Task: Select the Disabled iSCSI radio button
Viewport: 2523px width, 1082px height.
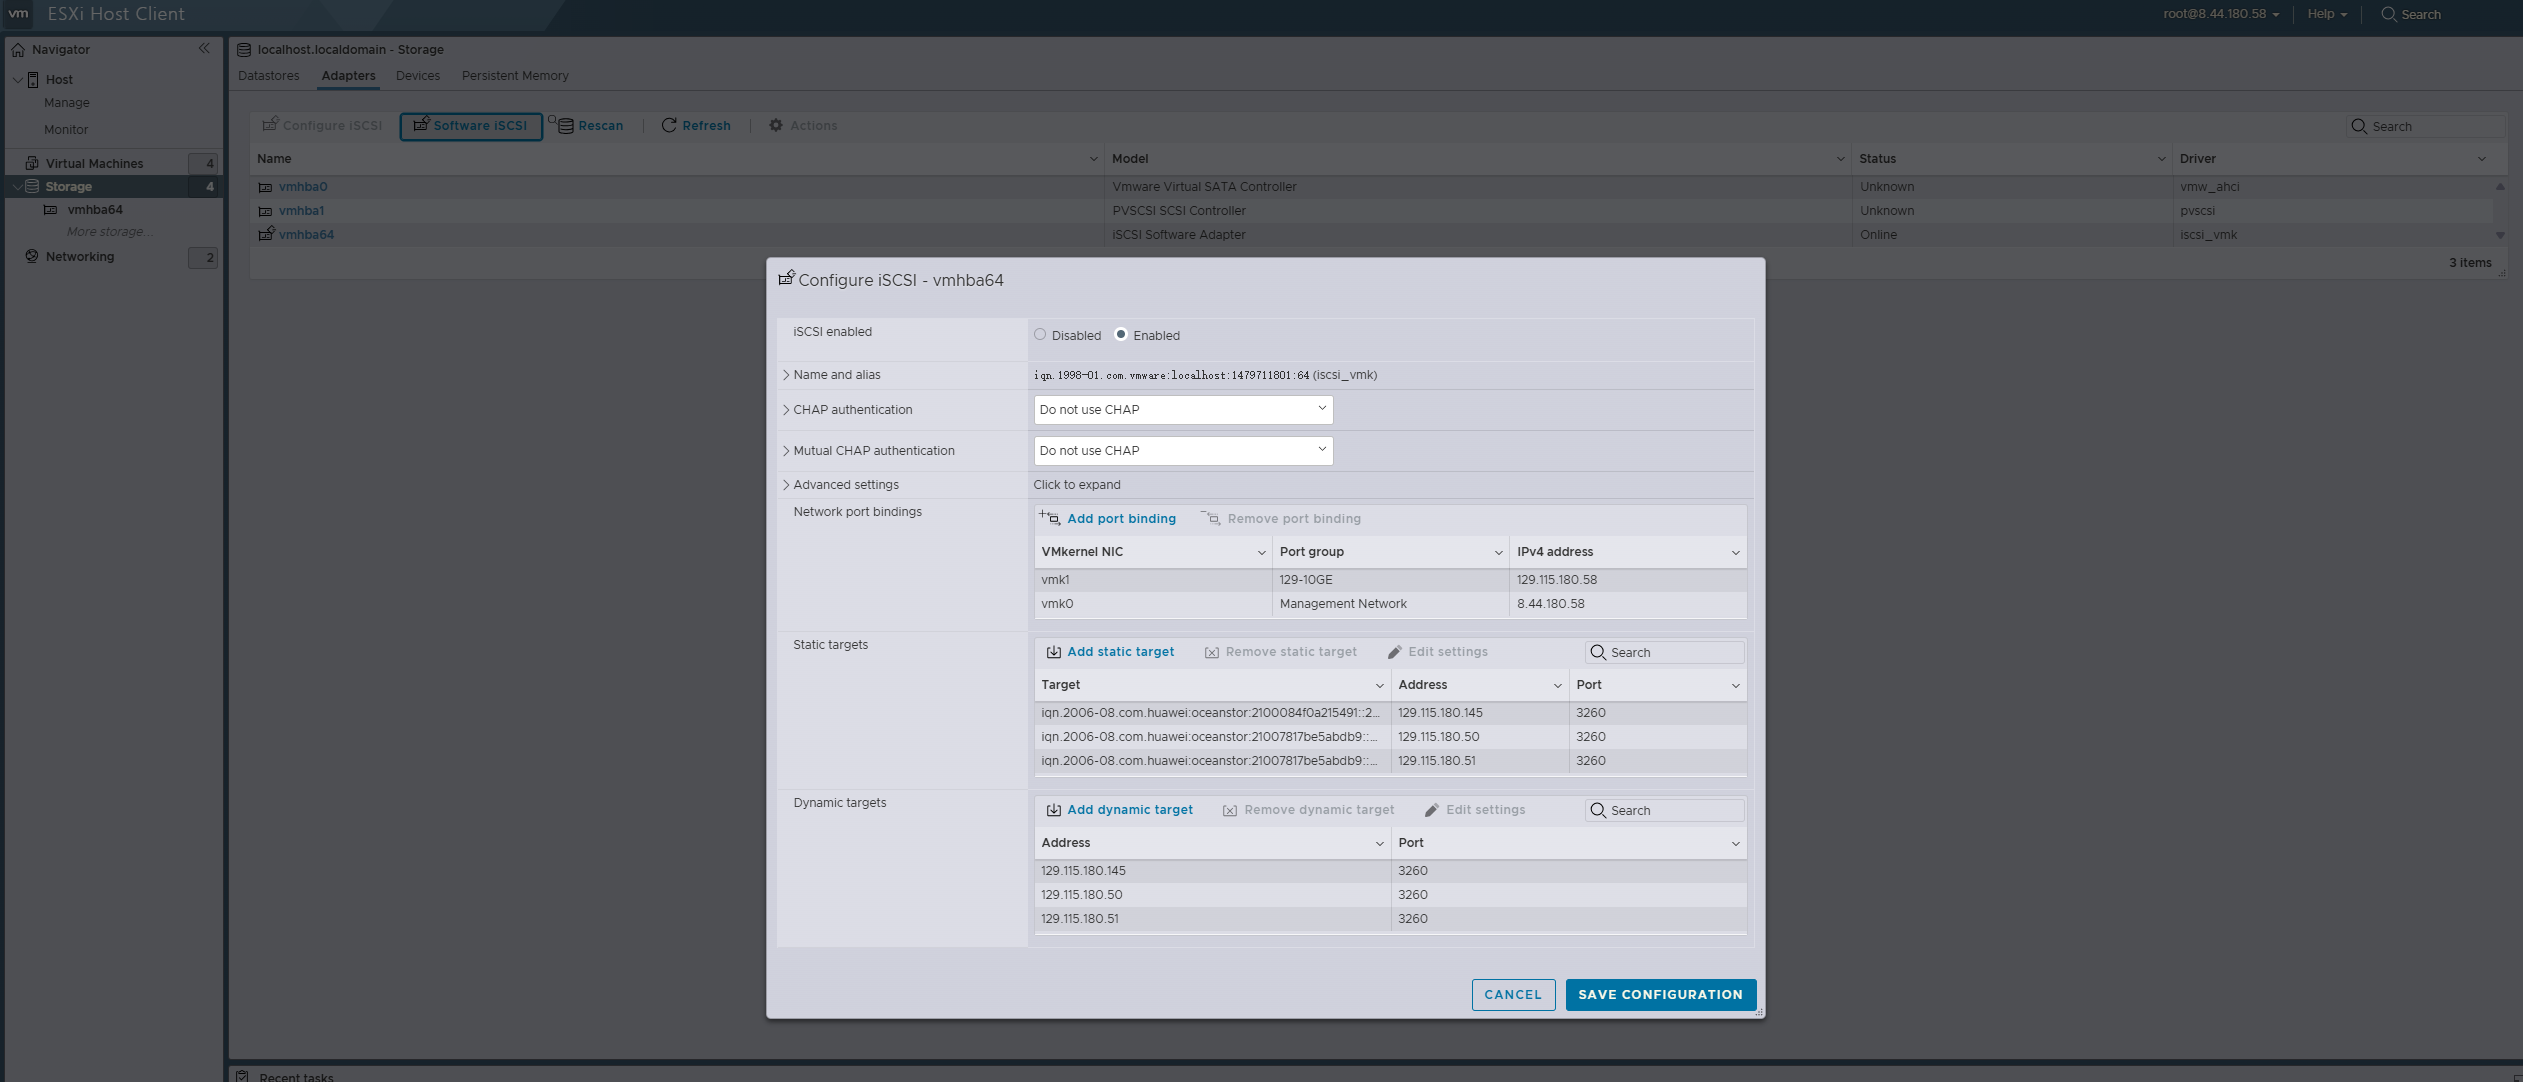Action: point(1040,335)
